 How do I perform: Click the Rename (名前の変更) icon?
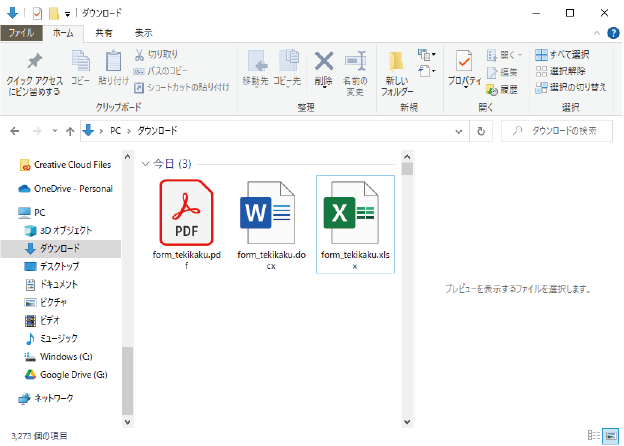pyautogui.click(x=354, y=68)
